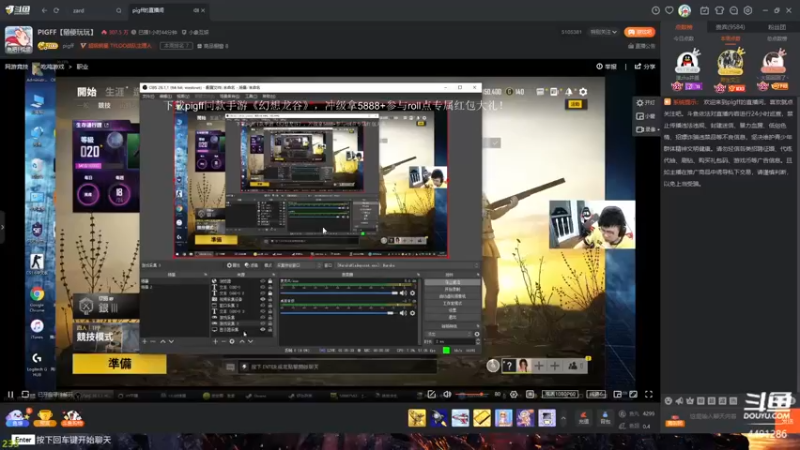Pause the live stream playback
The image size is (800, 450).
click(10, 394)
